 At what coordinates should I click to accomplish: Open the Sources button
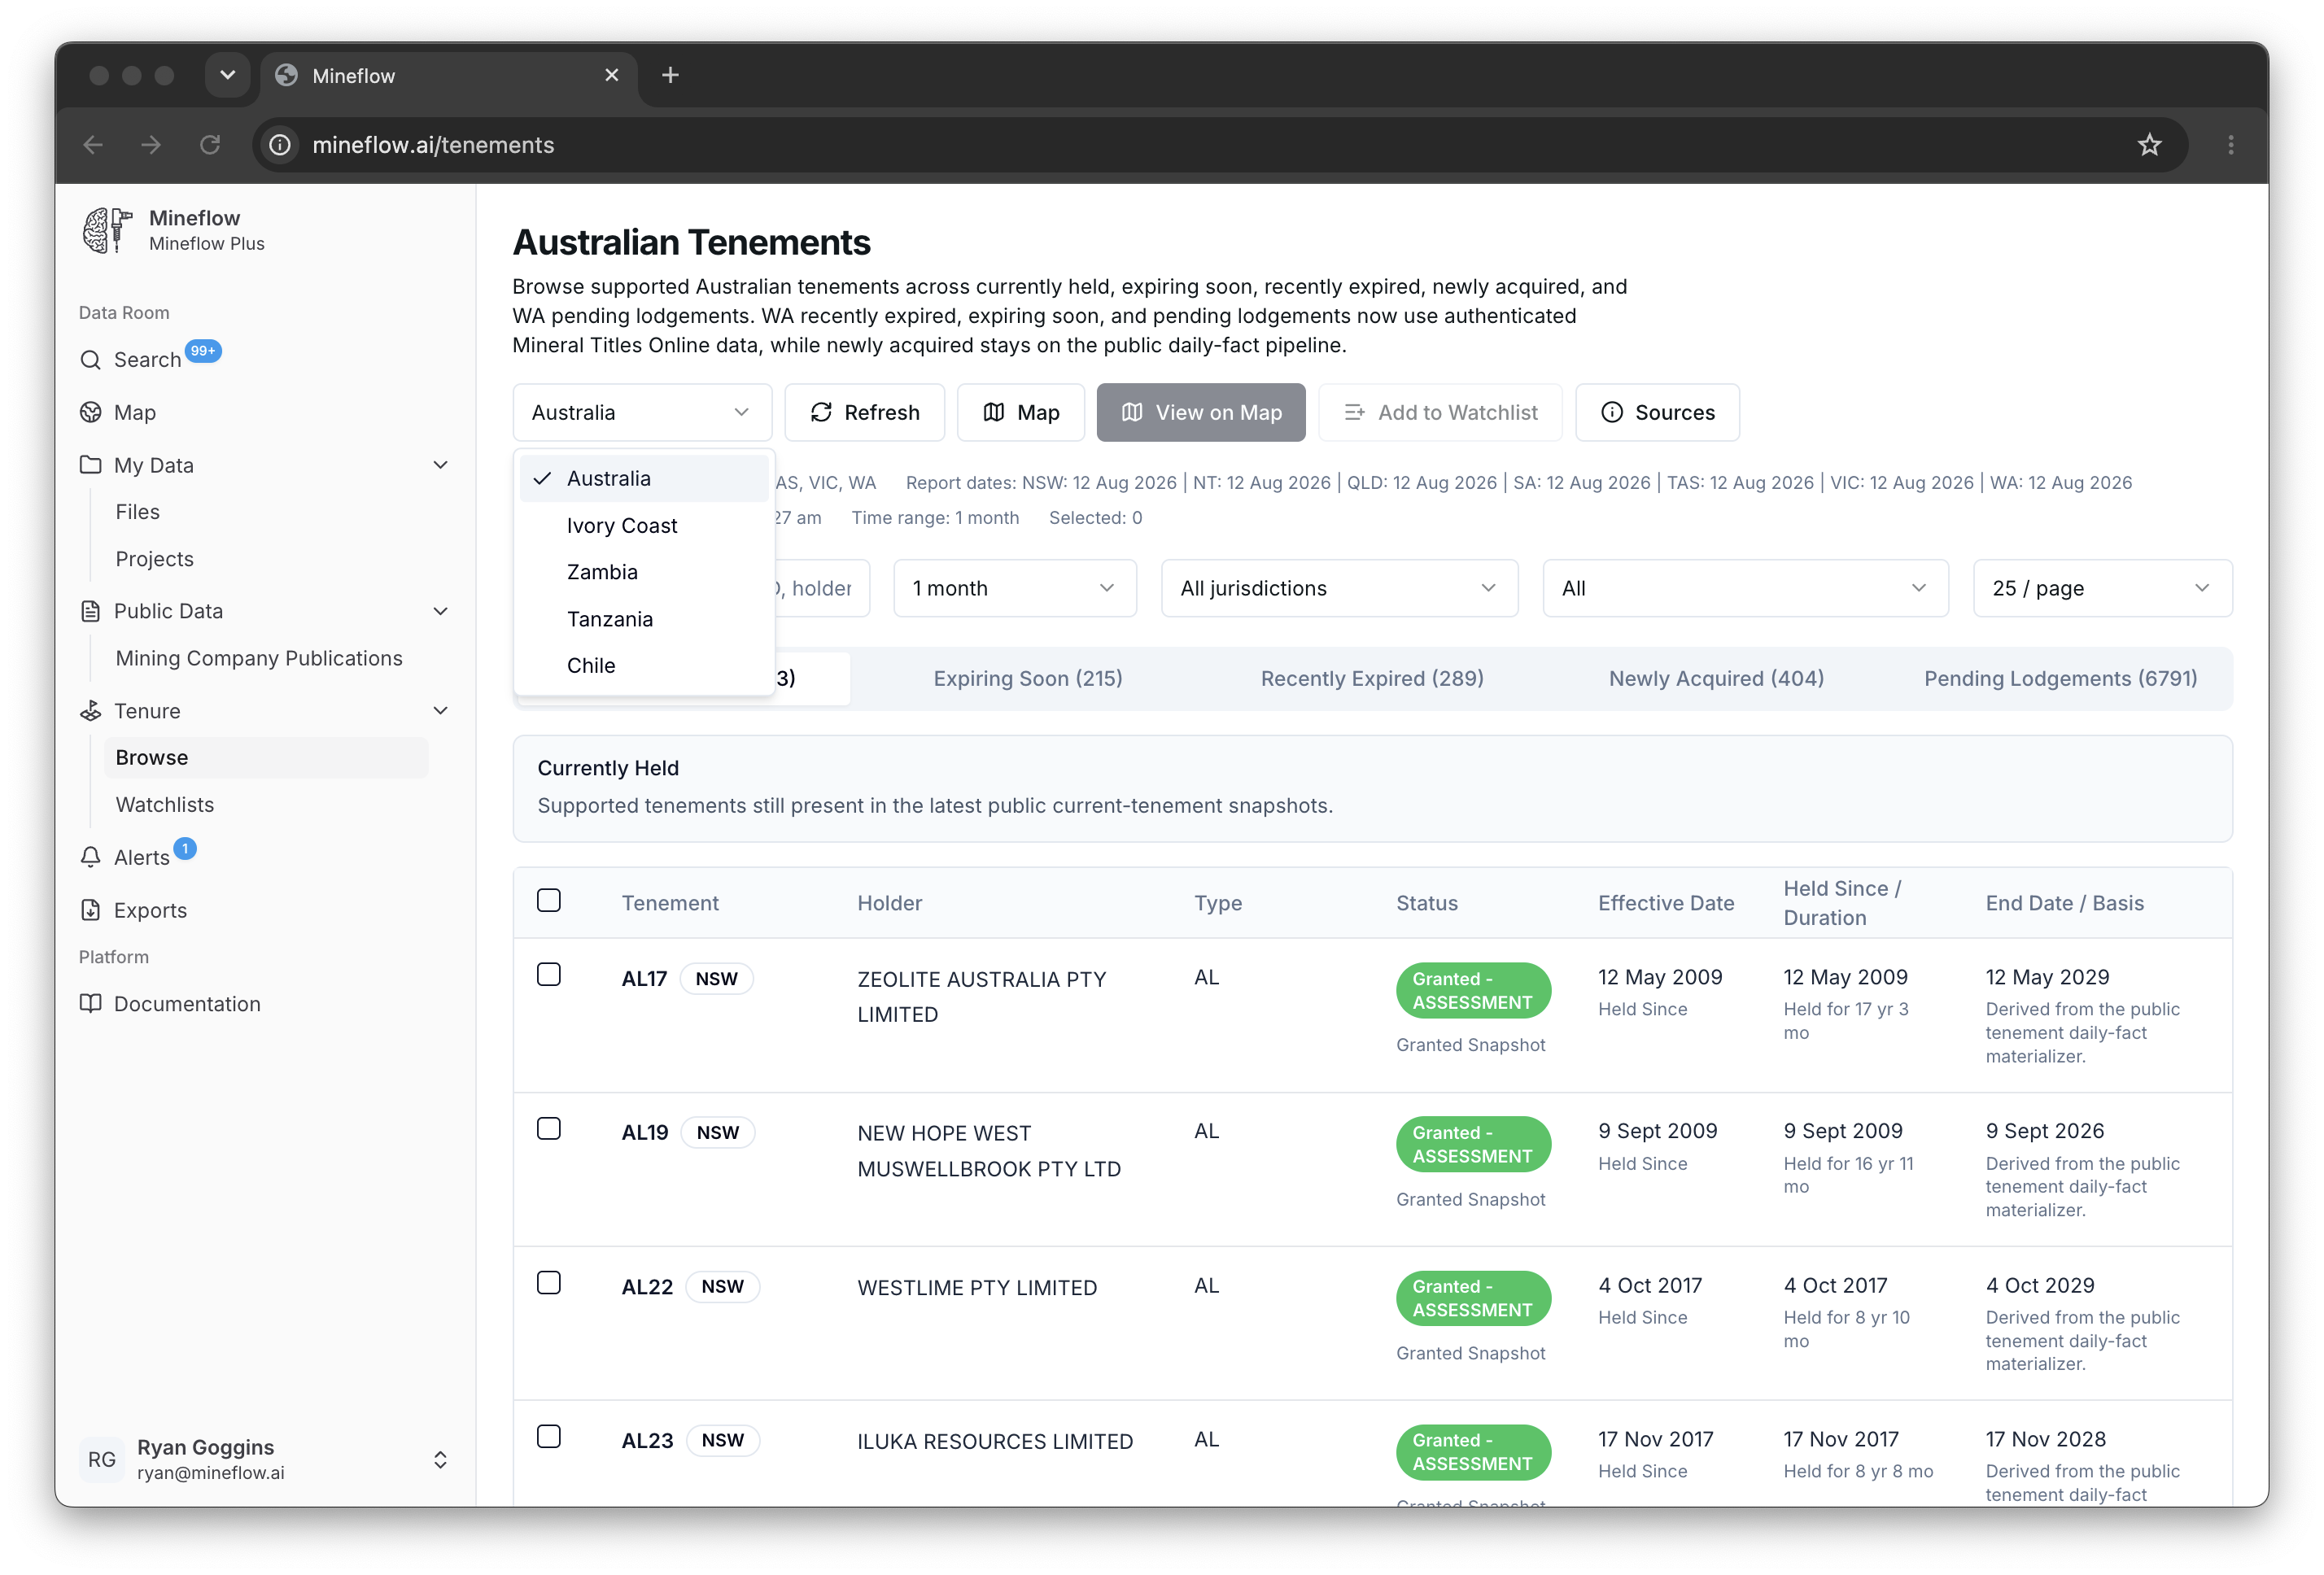click(x=1657, y=412)
